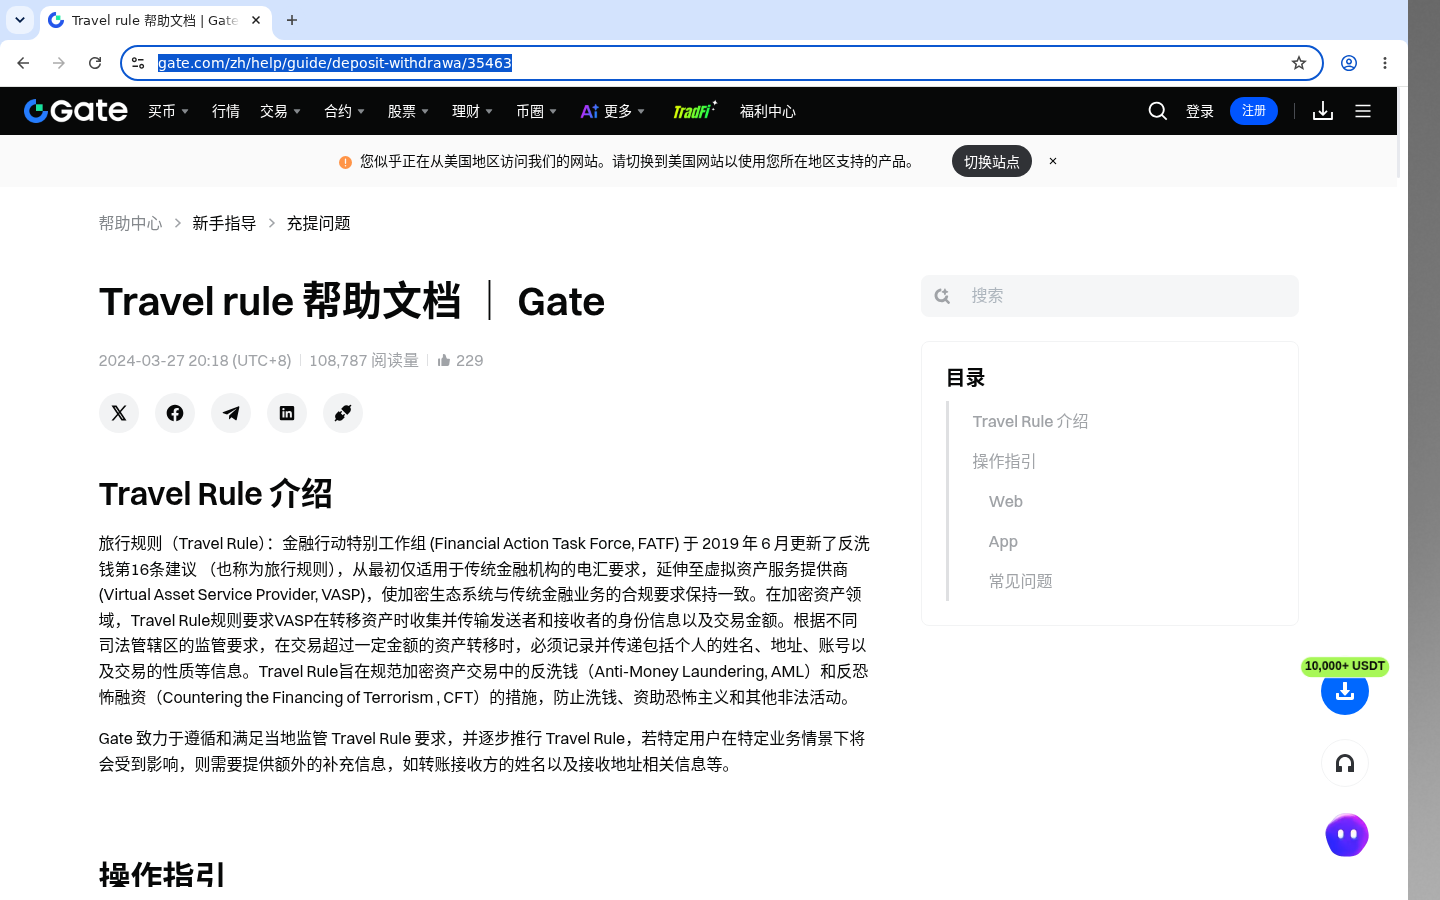Viewport: 1440px width, 900px height.
Task: Open the hamburger menu icon
Action: pos(1363,111)
